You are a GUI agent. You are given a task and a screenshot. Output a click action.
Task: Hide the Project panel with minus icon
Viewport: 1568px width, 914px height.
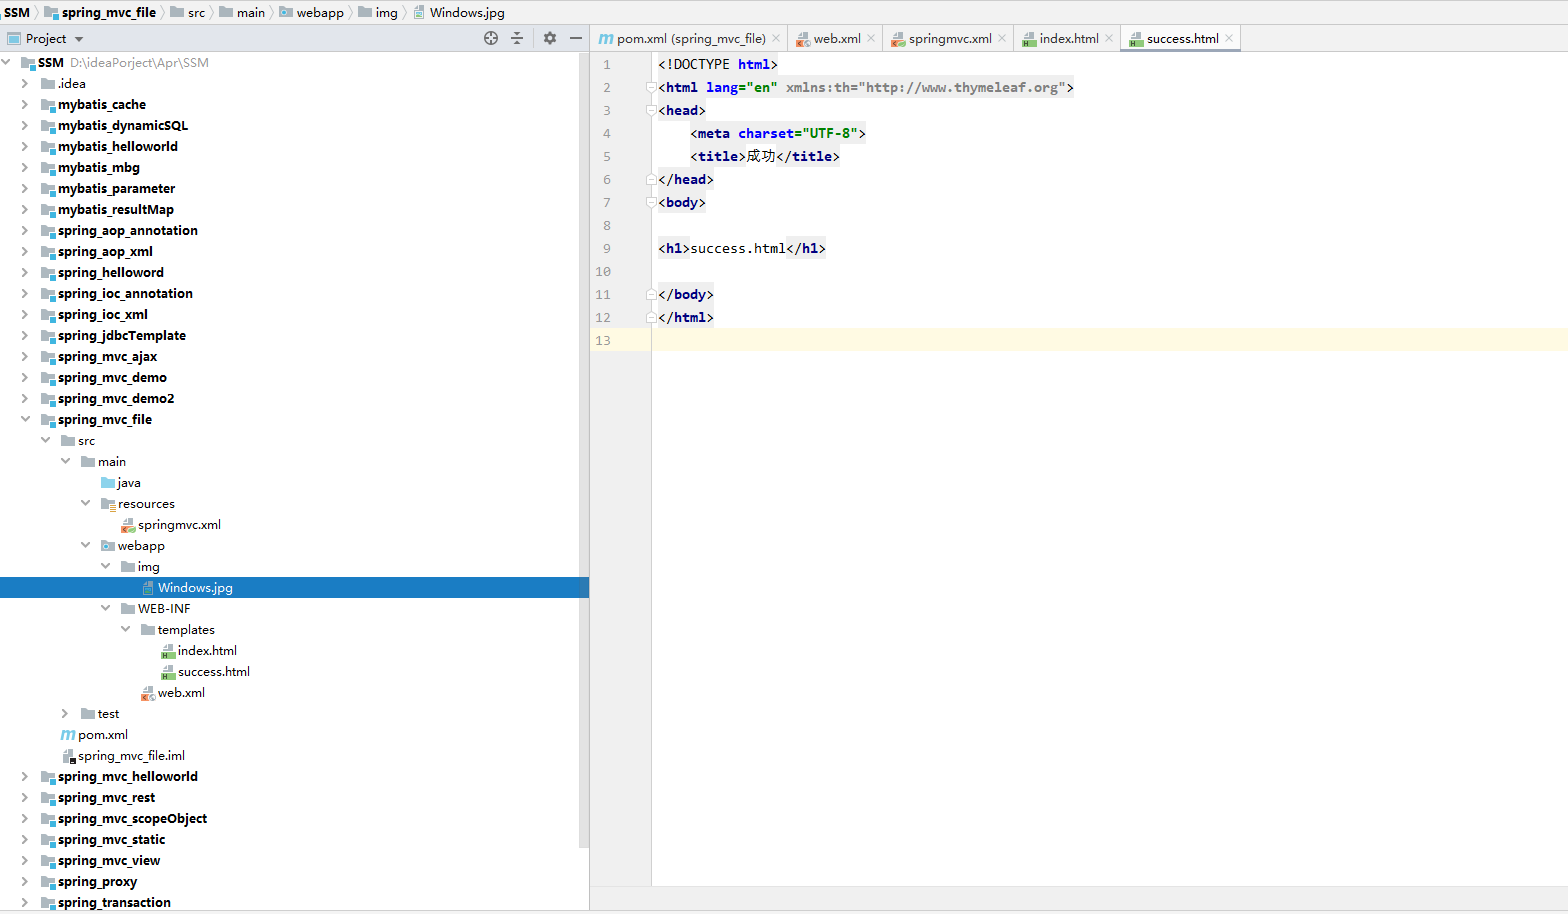[x=576, y=38]
